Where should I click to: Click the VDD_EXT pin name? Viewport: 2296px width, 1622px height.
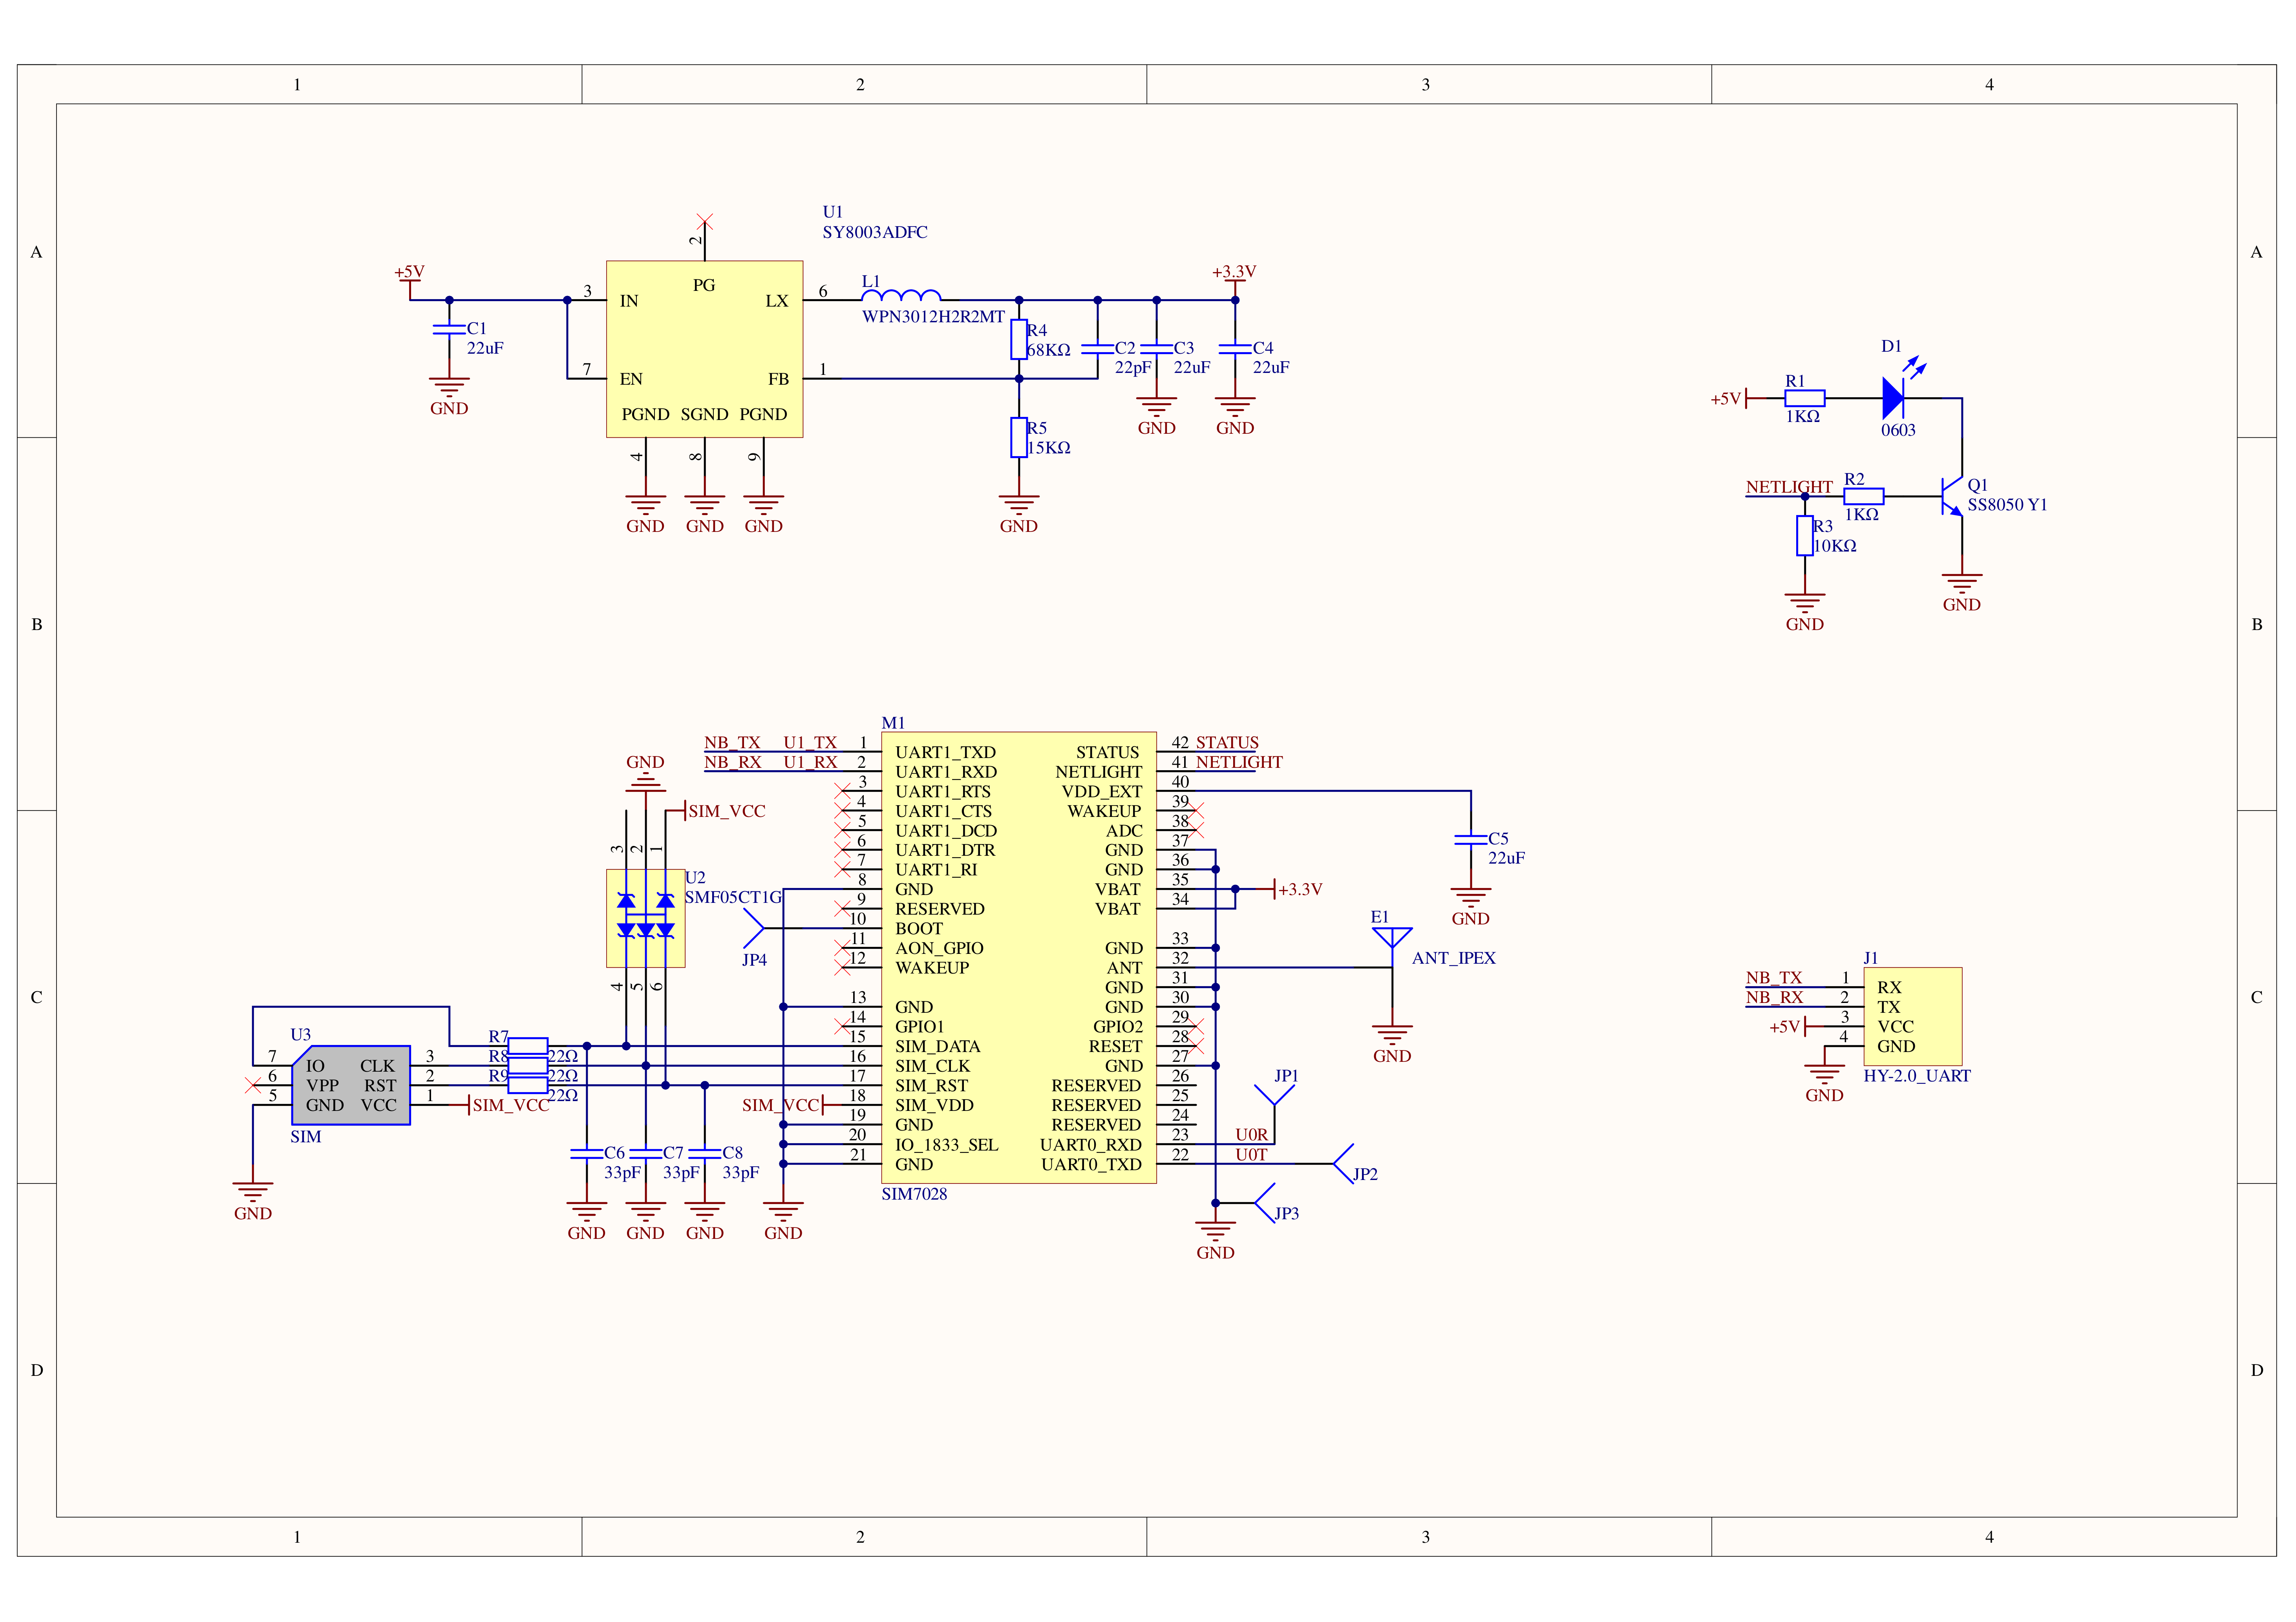tap(1101, 792)
